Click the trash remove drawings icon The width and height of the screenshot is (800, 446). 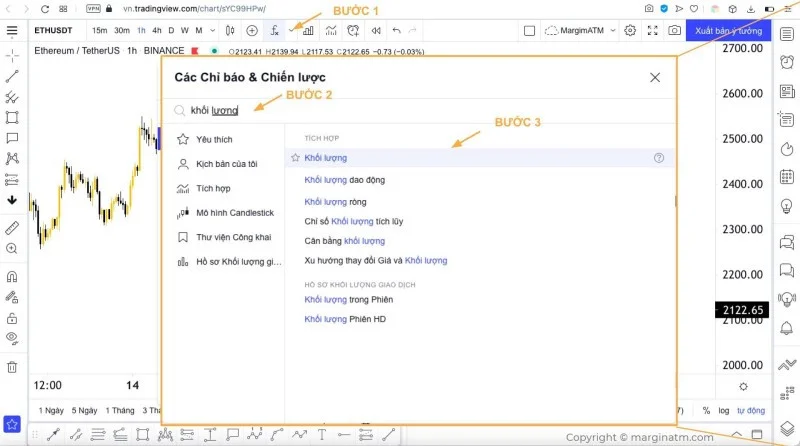(x=12, y=367)
